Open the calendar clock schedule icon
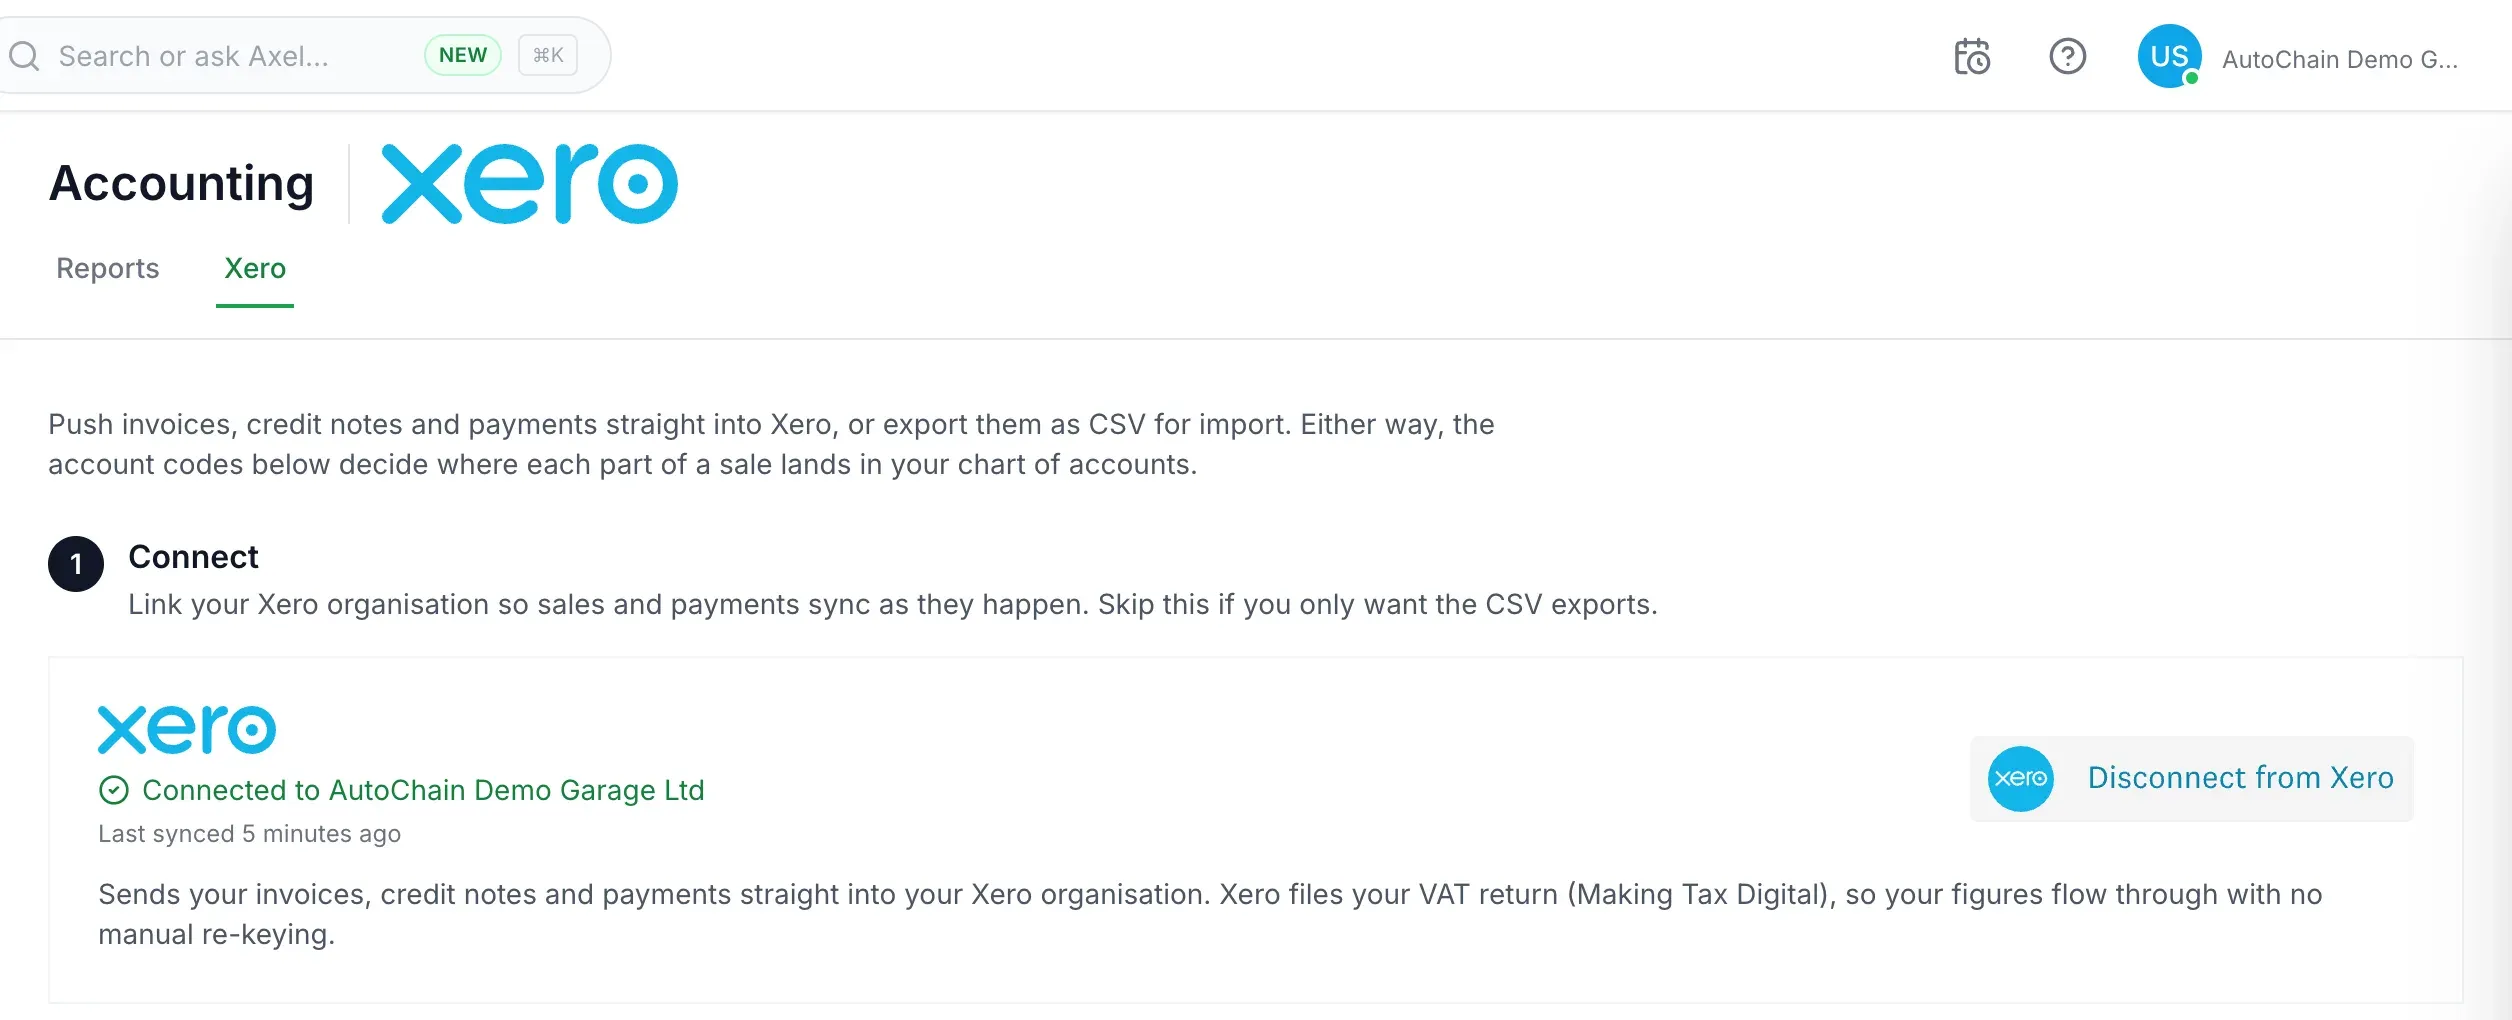The width and height of the screenshot is (2512, 1020). point(1972,57)
